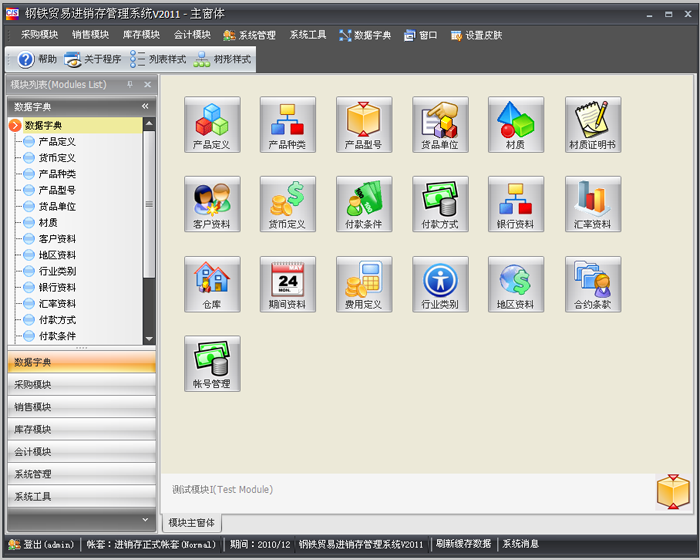Click the 材质证明书 notepad icon
The height and width of the screenshot is (560, 700).
pos(592,124)
